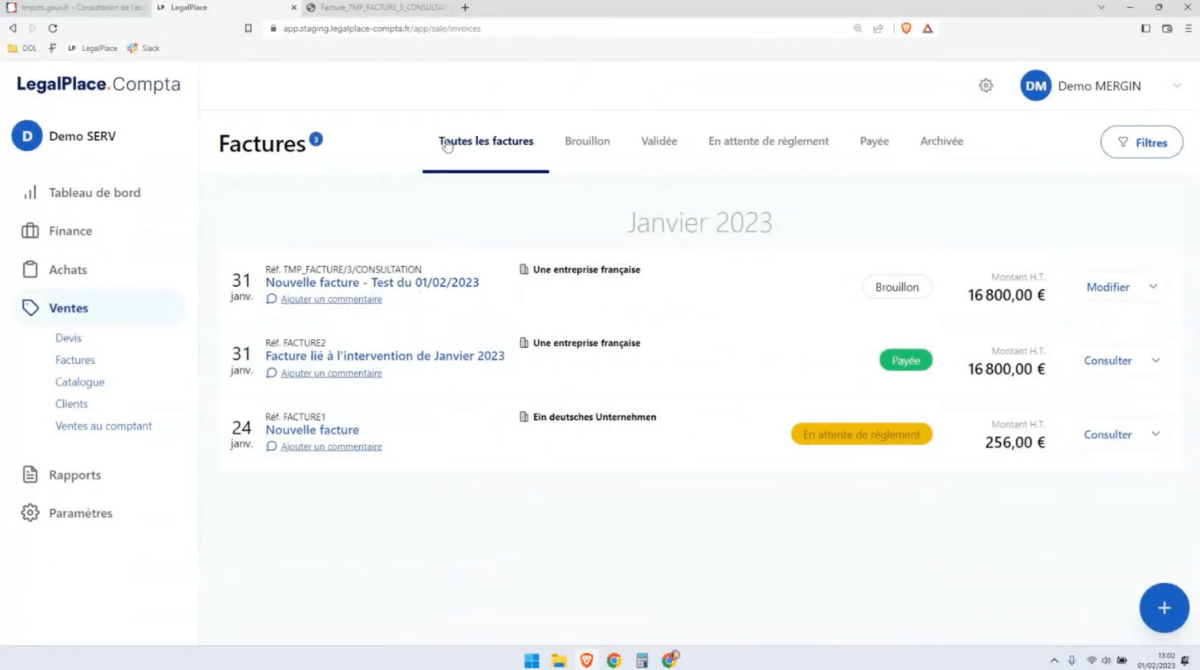Screen dimensions: 1200x670
Task: Expand the Modifier dropdown chevron
Action: coord(1154,287)
